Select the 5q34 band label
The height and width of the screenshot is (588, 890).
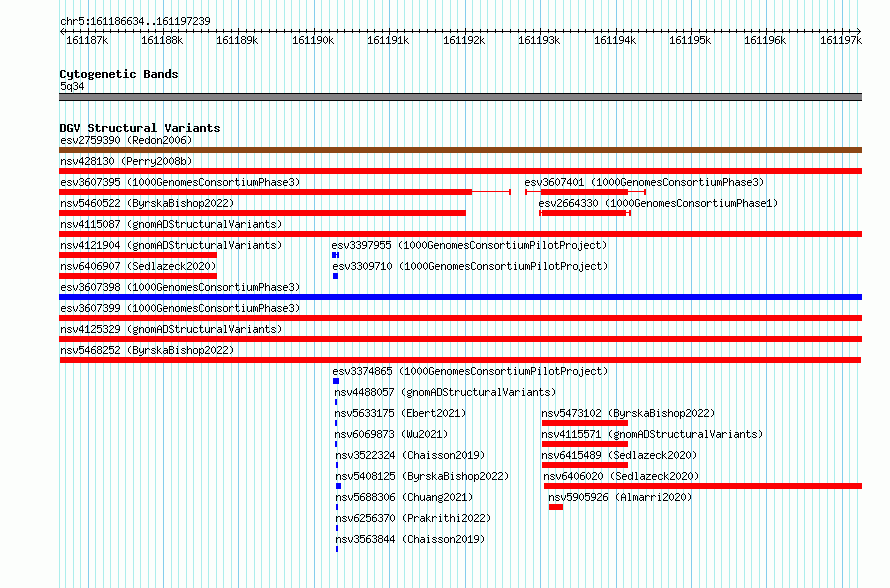(x=72, y=86)
